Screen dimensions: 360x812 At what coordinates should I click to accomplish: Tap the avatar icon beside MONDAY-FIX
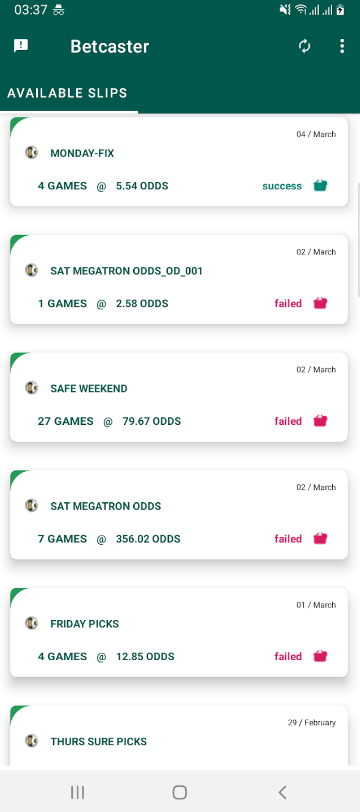point(32,153)
